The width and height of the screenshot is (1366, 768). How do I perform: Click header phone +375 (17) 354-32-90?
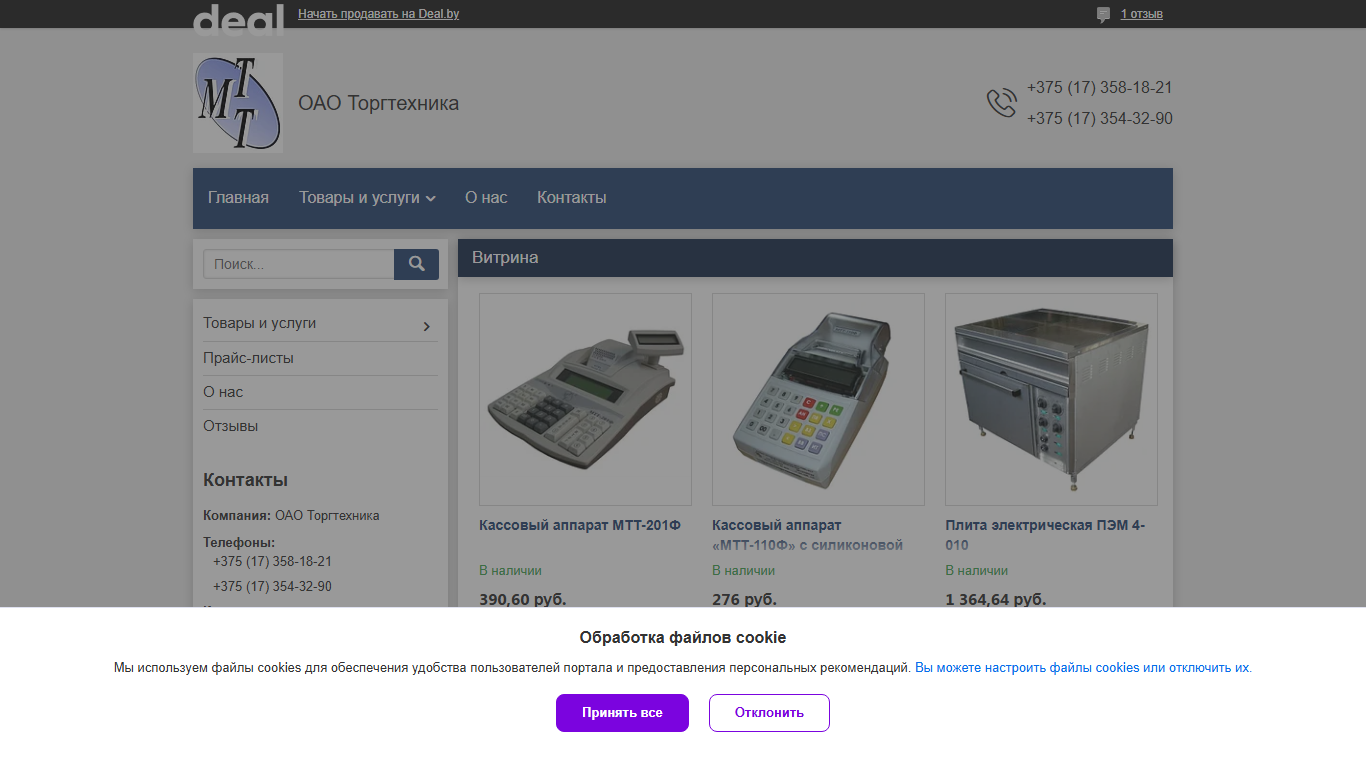pyautogui.click(x=1100, y=119)
